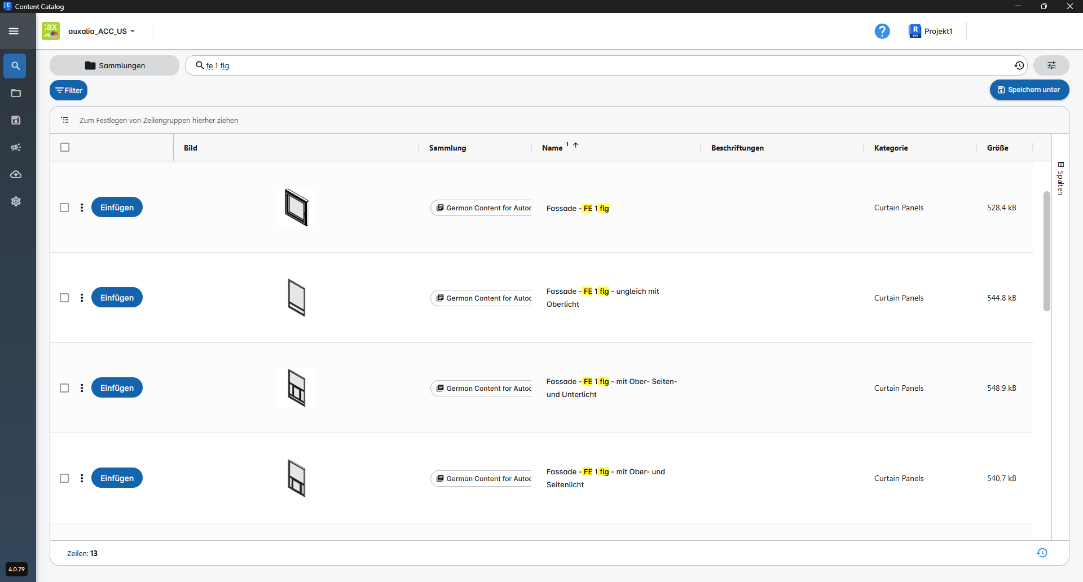Open the folder view in the left sidebar

15,93
